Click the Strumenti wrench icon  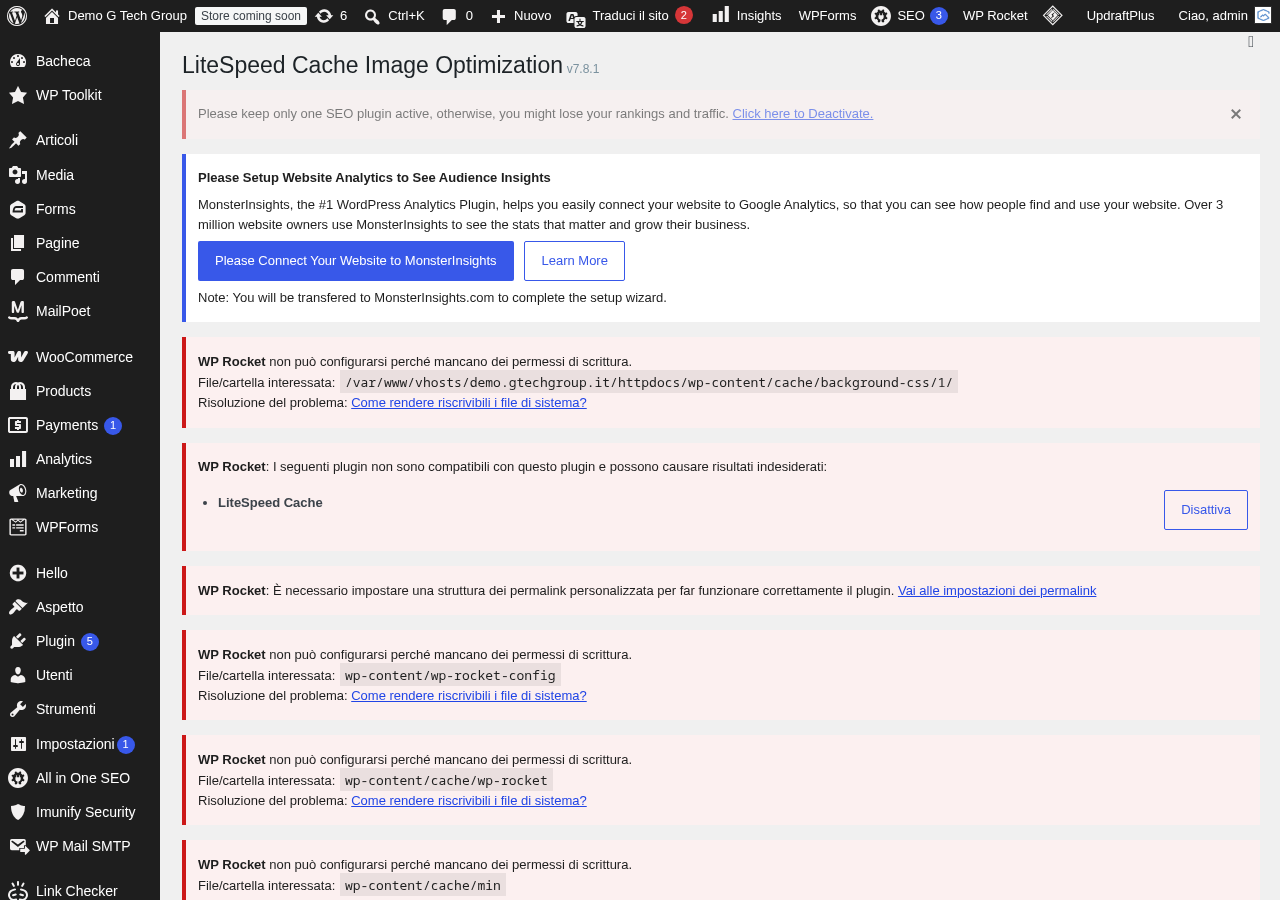[x=18, y=709]
